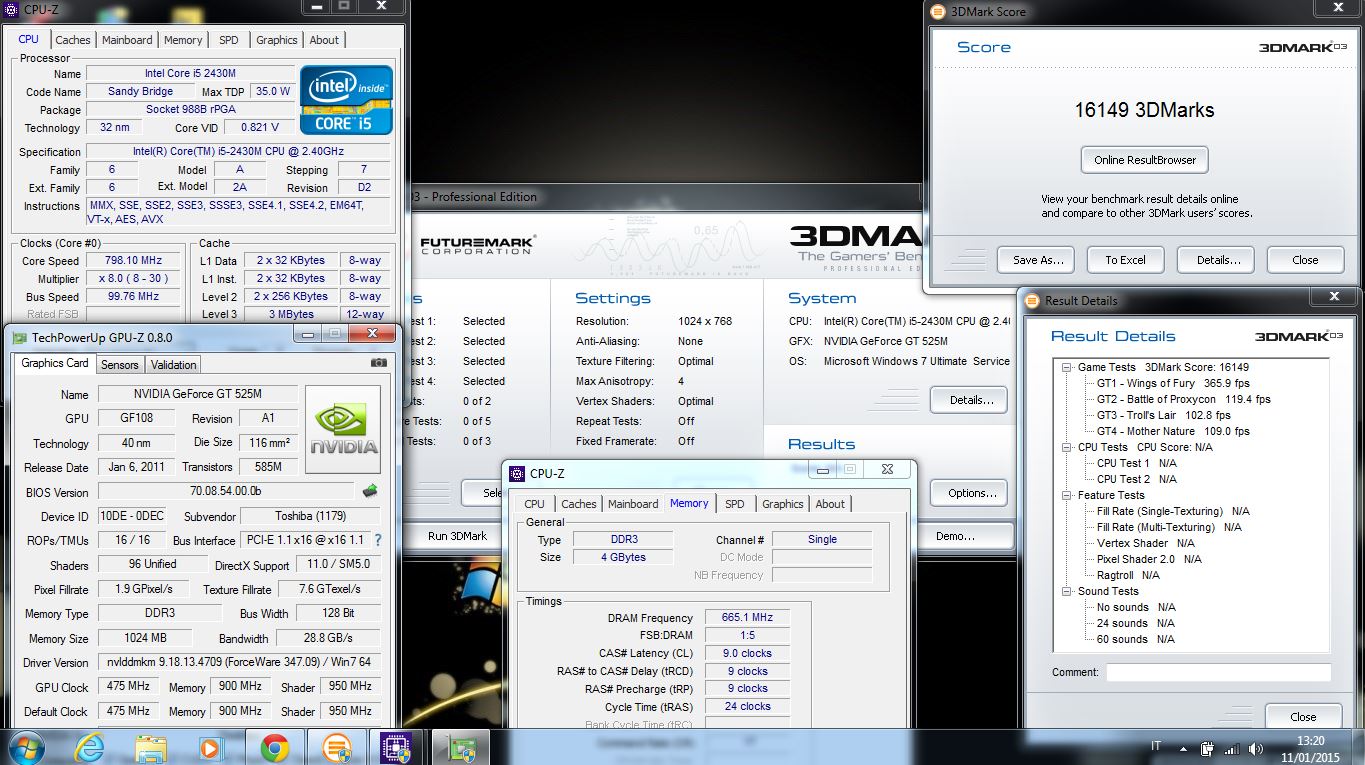Click the Demo... button in 3DMark
This screenshot has height=765, width=1365.
[x=955, y=536]
